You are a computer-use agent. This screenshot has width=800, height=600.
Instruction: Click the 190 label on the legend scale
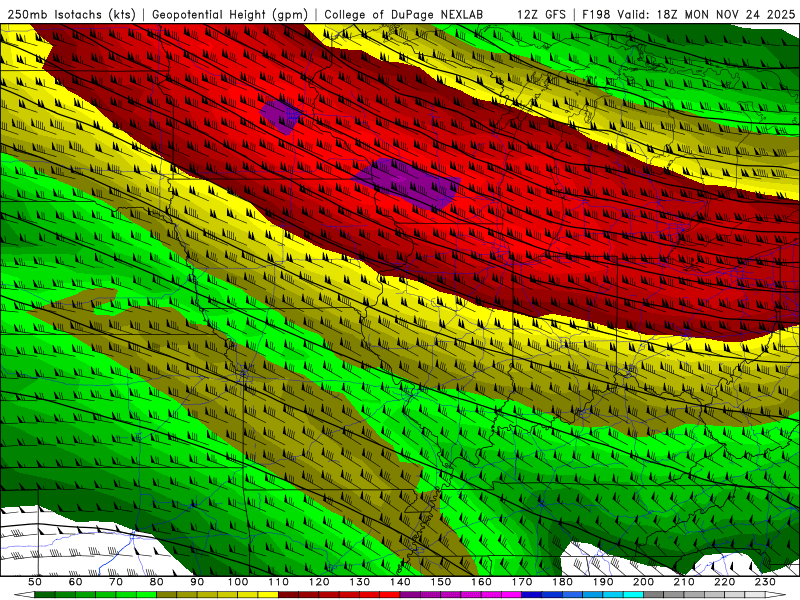603,582
